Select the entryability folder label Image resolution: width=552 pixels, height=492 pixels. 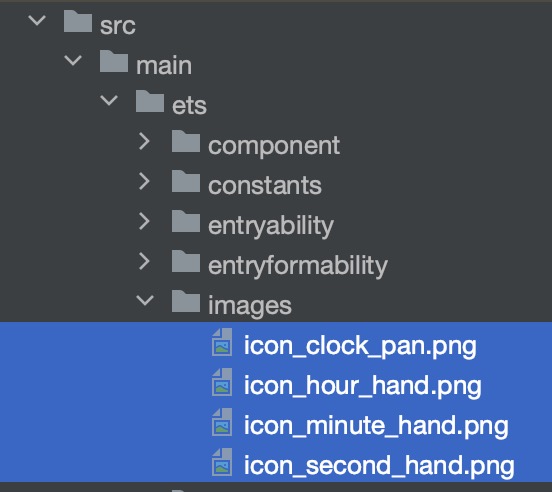[271, 226]
